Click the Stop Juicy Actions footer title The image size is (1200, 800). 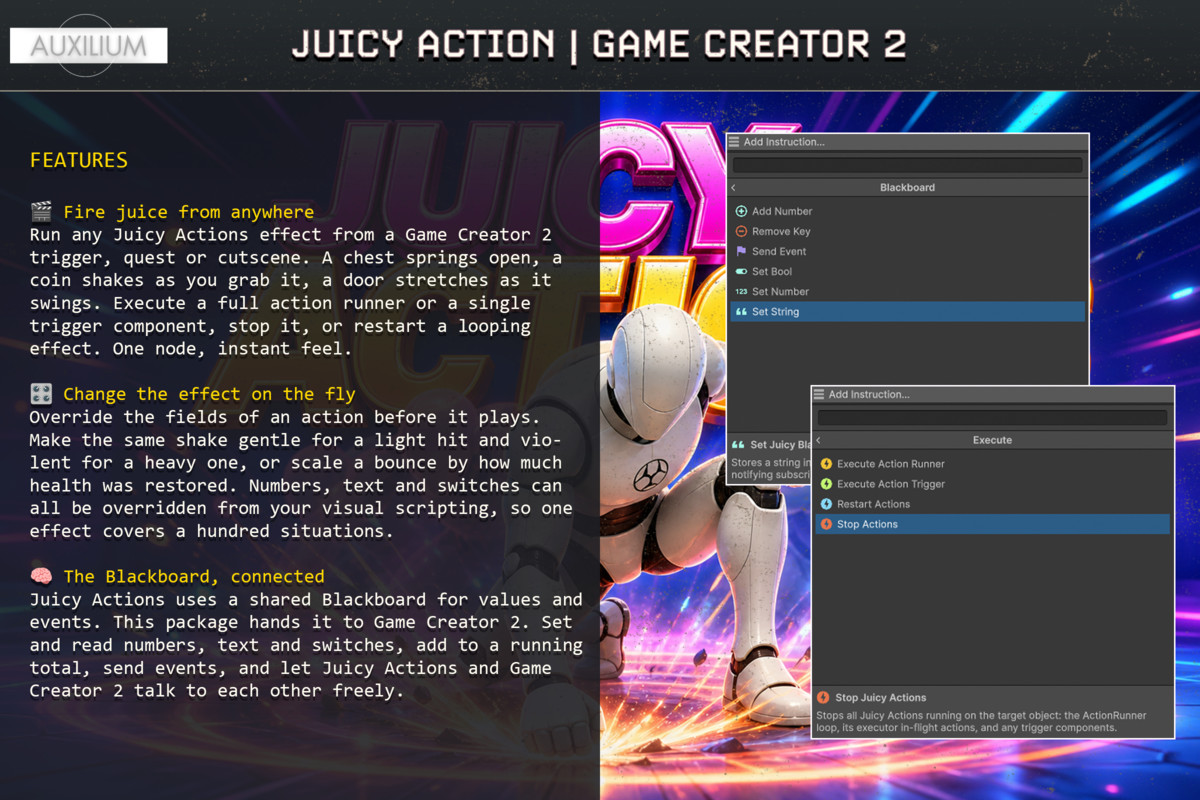(x=881, y=697)
